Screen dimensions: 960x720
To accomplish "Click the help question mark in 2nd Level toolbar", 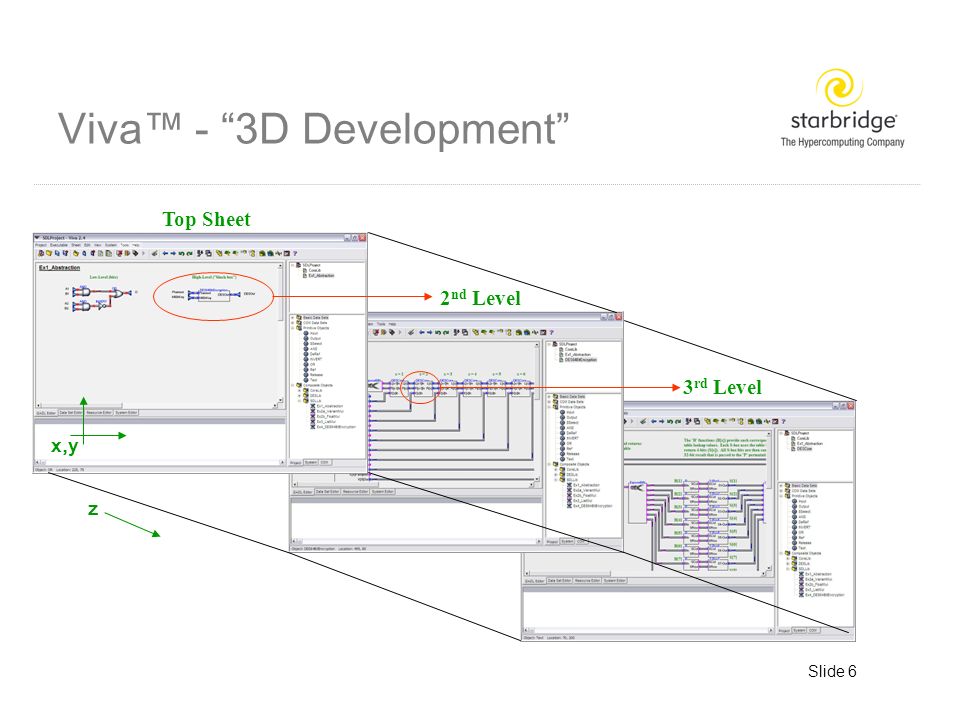I will point(552,332).
